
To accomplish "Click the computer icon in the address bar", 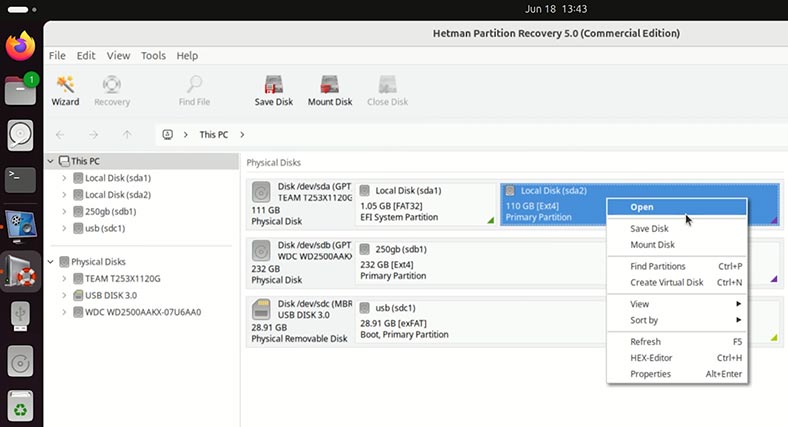I will click(167, 135).
